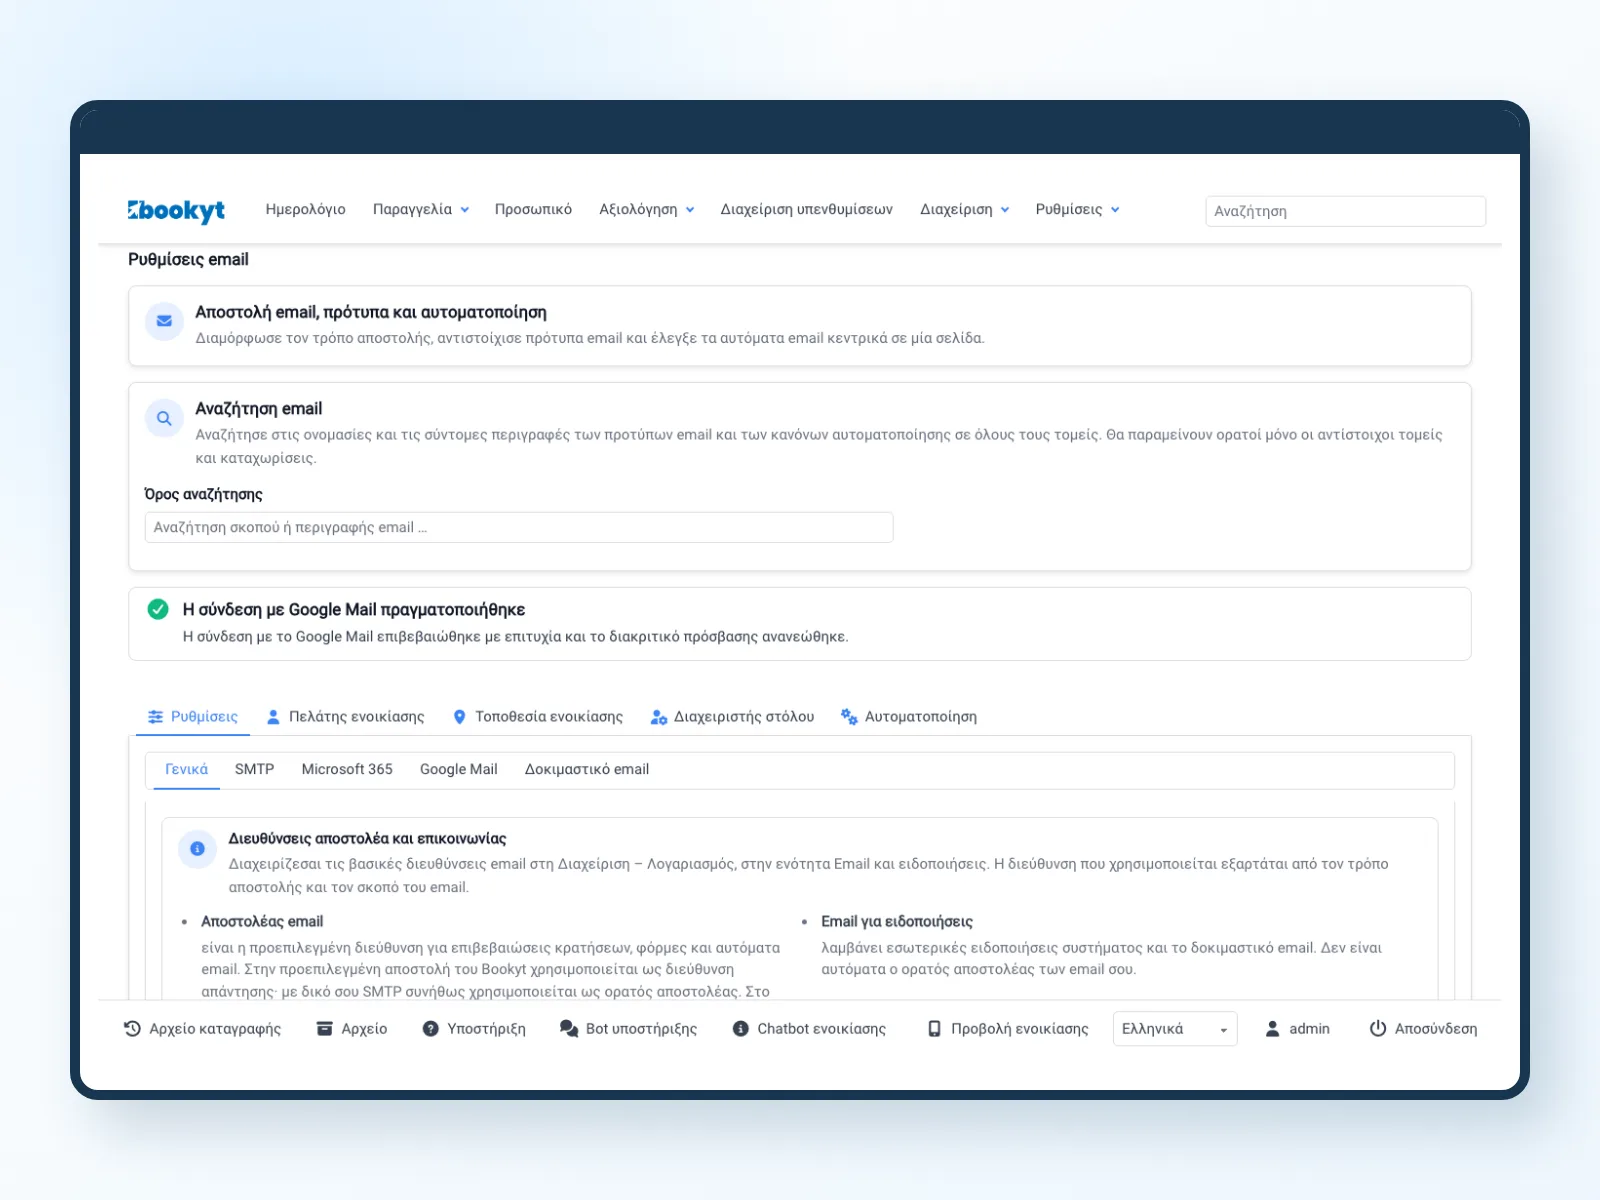
Task: Click the Αποσύνδεση power icon
Action: (1378, 1028)
